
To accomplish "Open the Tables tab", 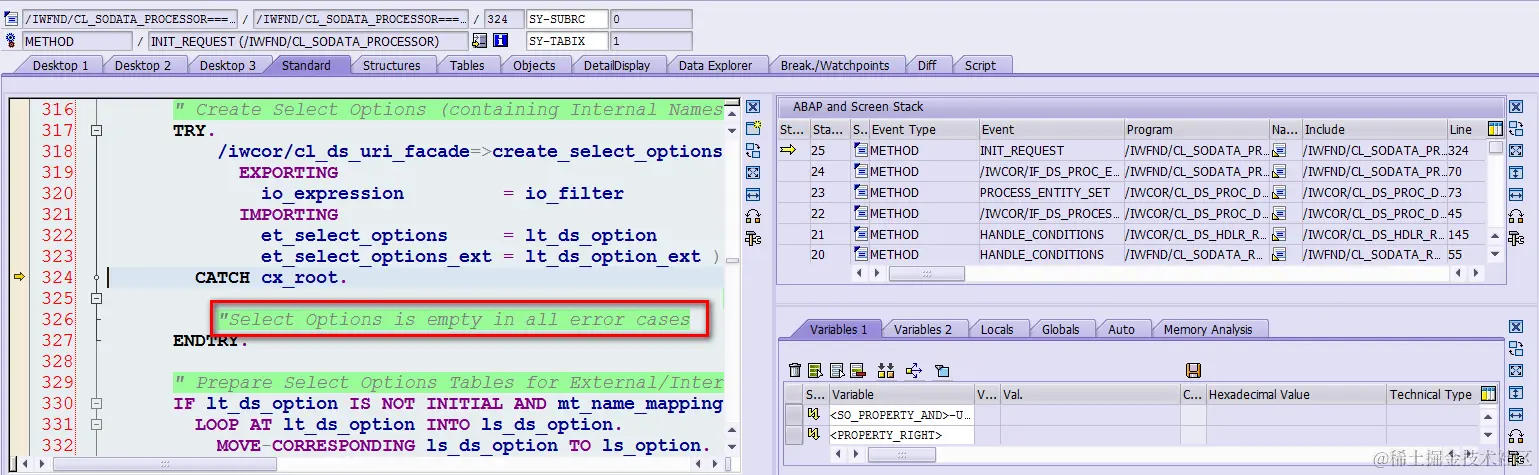I will pyautogui.click(x=467, y=65).
